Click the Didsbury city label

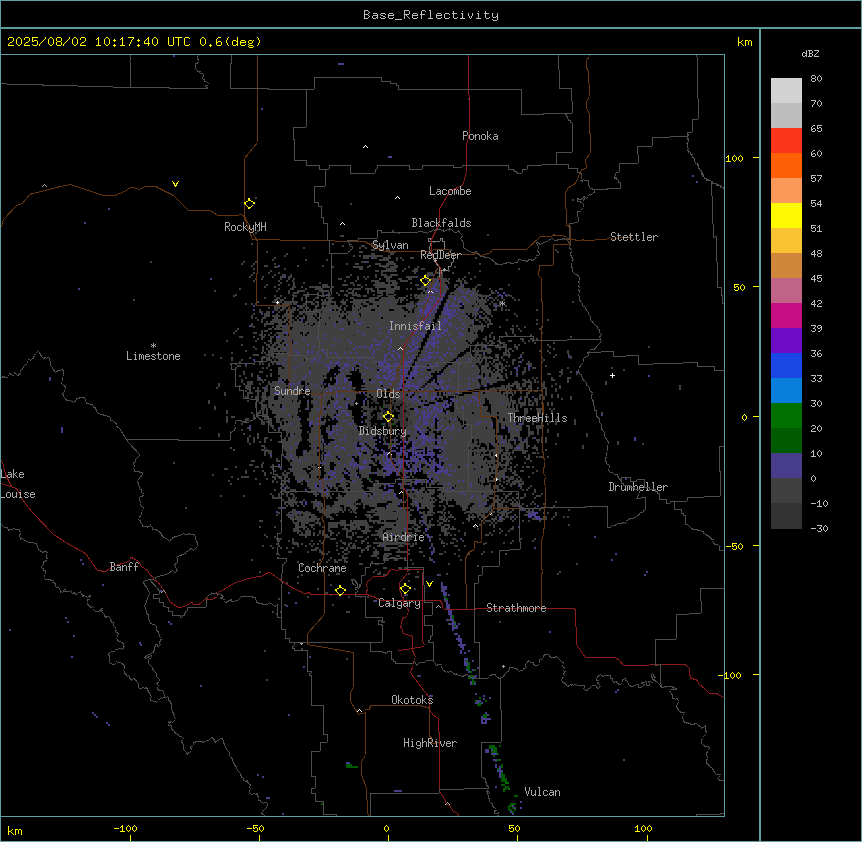[x=382, y=431]
